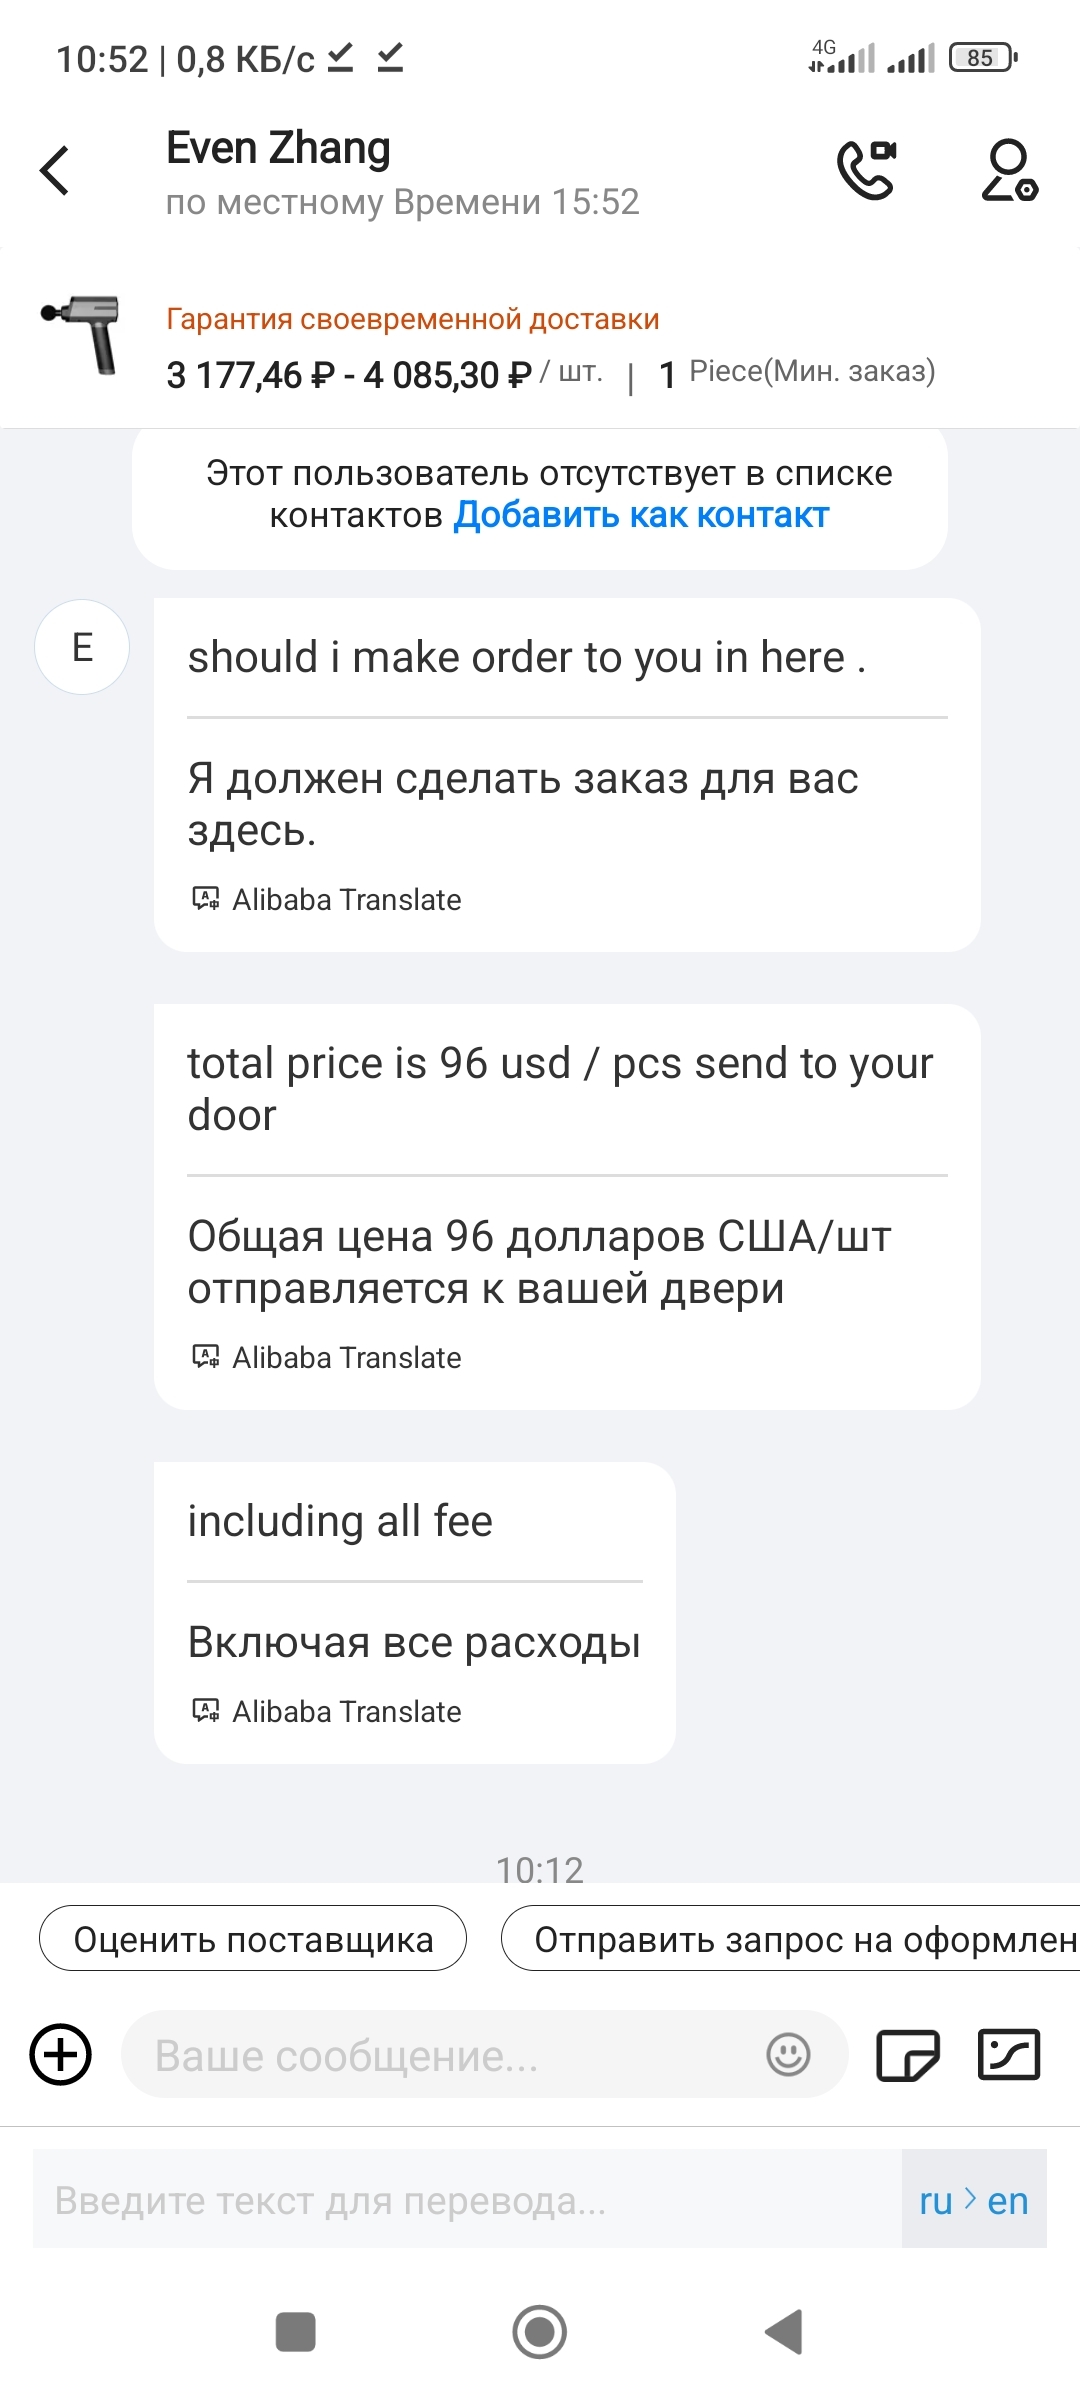Tap the back arrow in chat header
The width and height of the screenshot is (1080, 2400).
[x=56, y=170]
